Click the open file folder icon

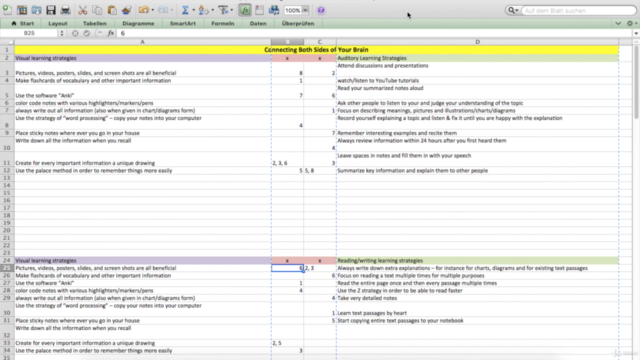point(36,10)
